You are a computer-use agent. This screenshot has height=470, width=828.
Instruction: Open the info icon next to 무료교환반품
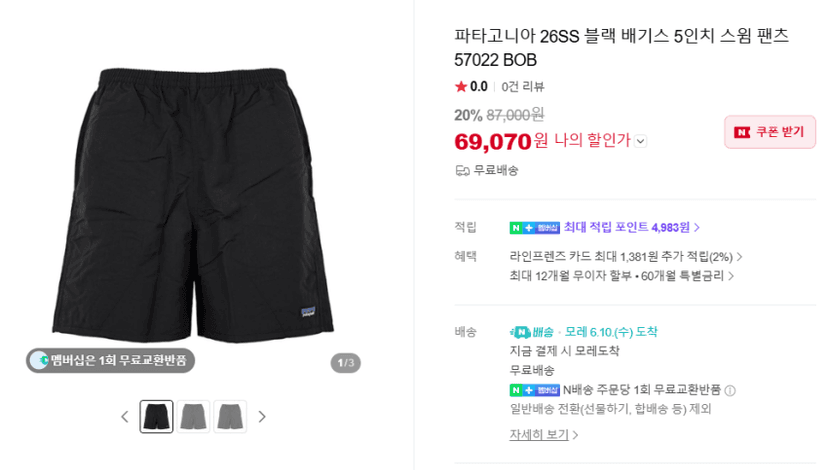(x=730, y=391)
